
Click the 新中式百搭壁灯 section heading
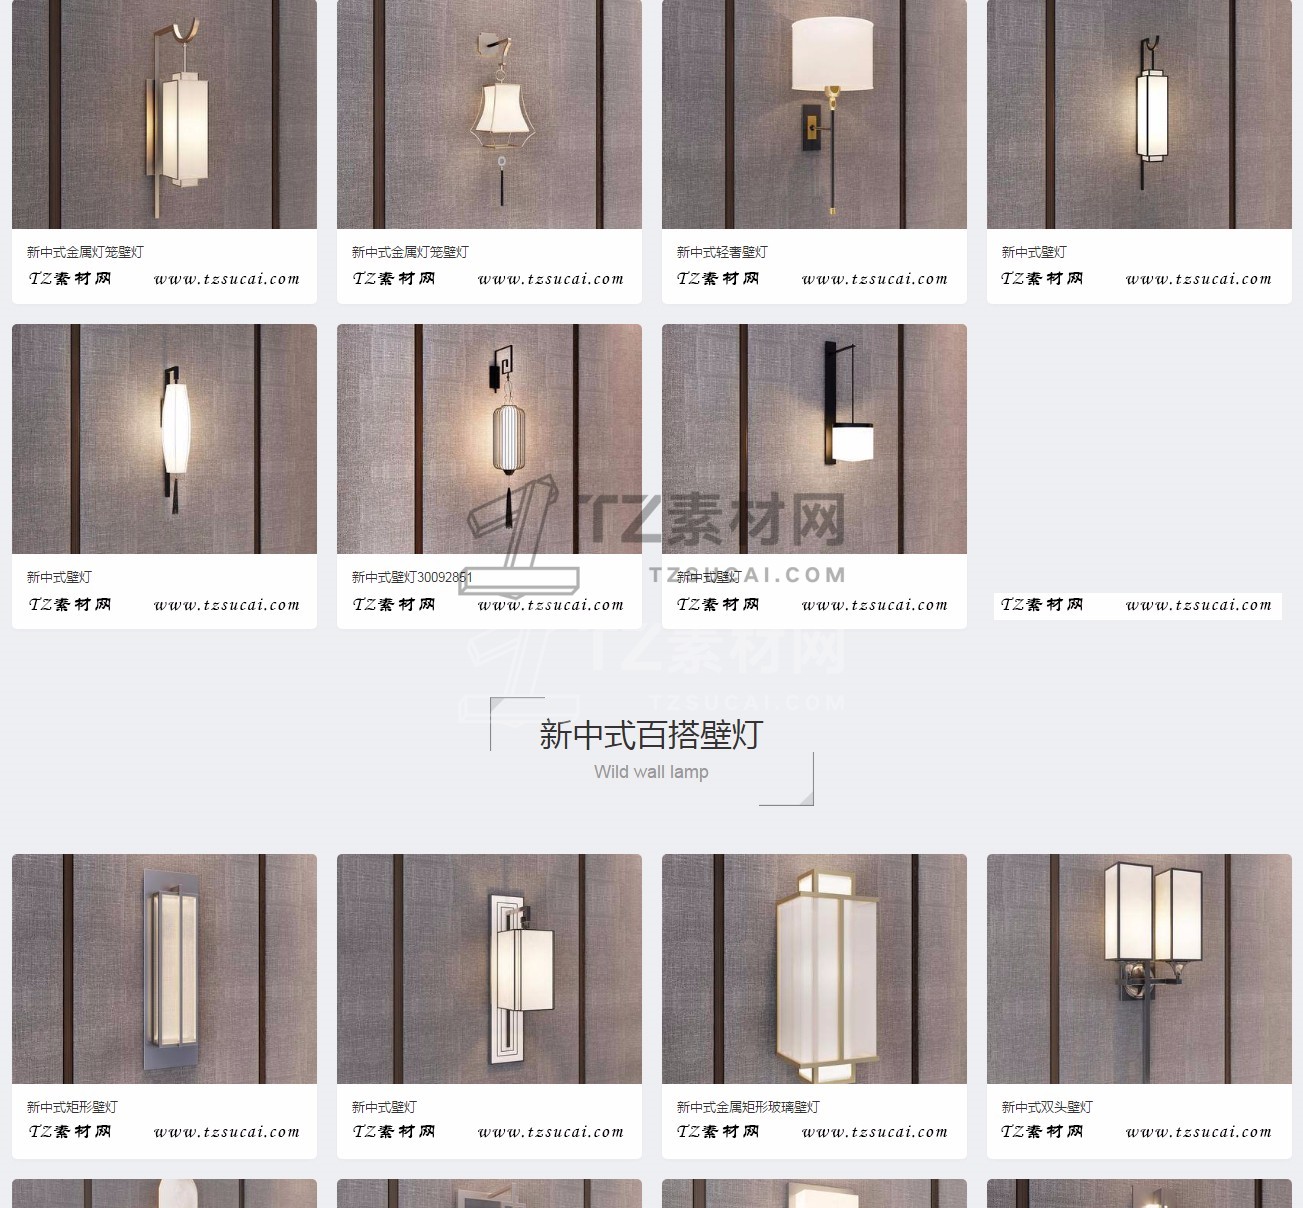tap(651, 735)
